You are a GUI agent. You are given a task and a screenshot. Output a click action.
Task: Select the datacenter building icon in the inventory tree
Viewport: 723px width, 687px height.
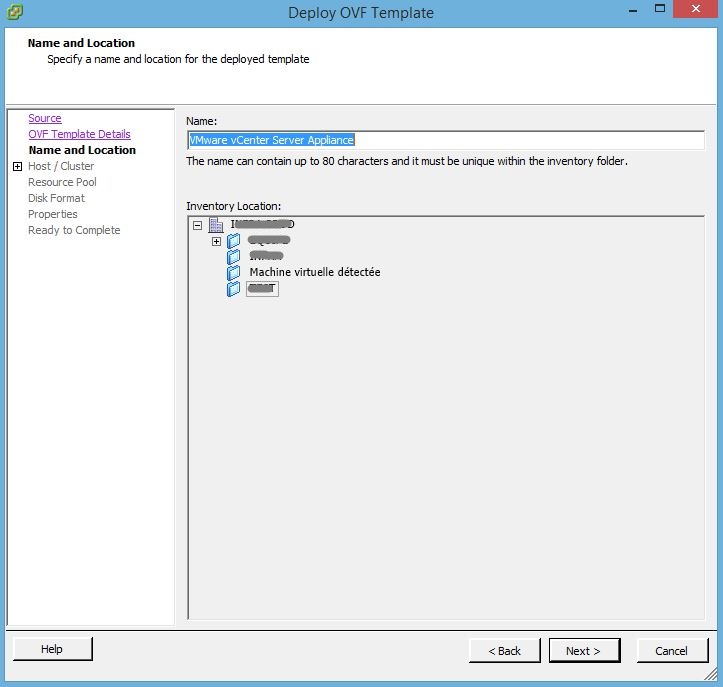pos(216,225)
